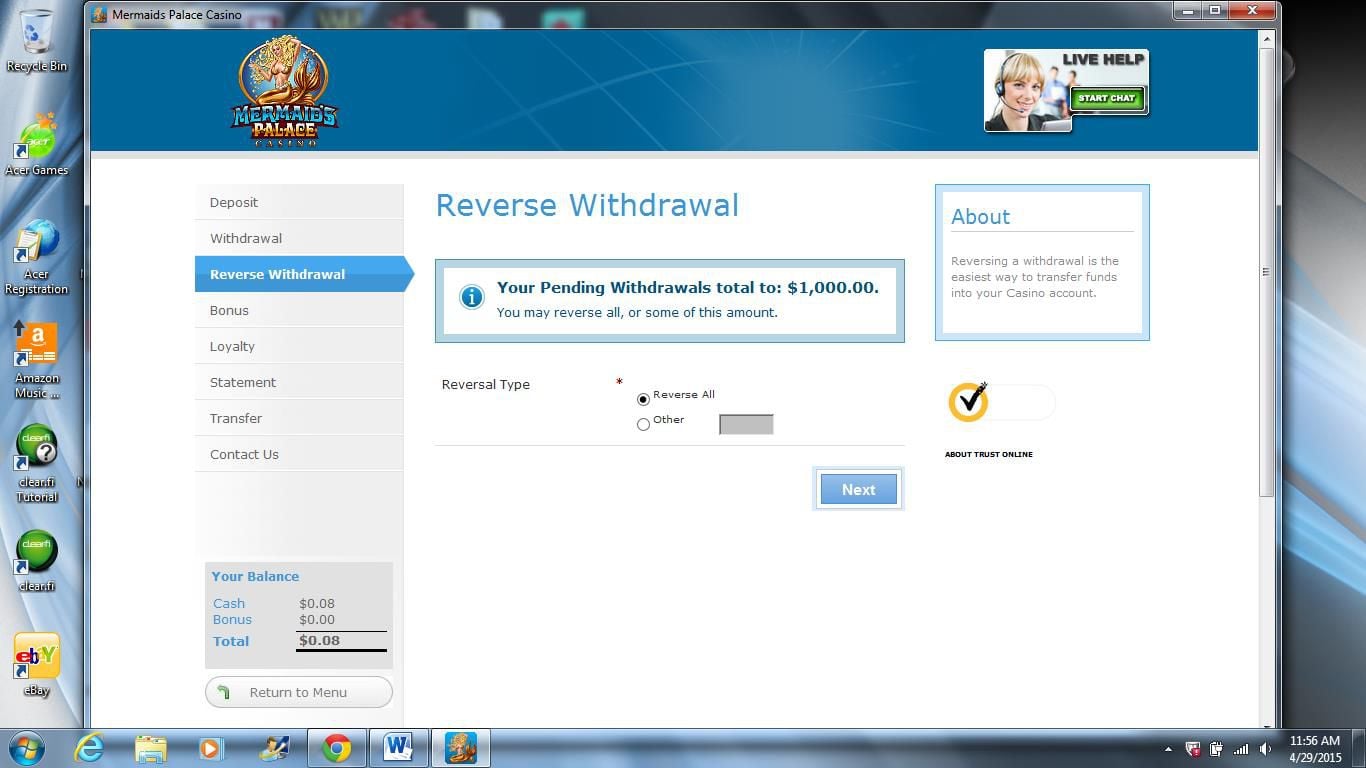Open the Windows Start menu
The image size is (1366, 768).
pyautogui.click(x=27, y=748)
